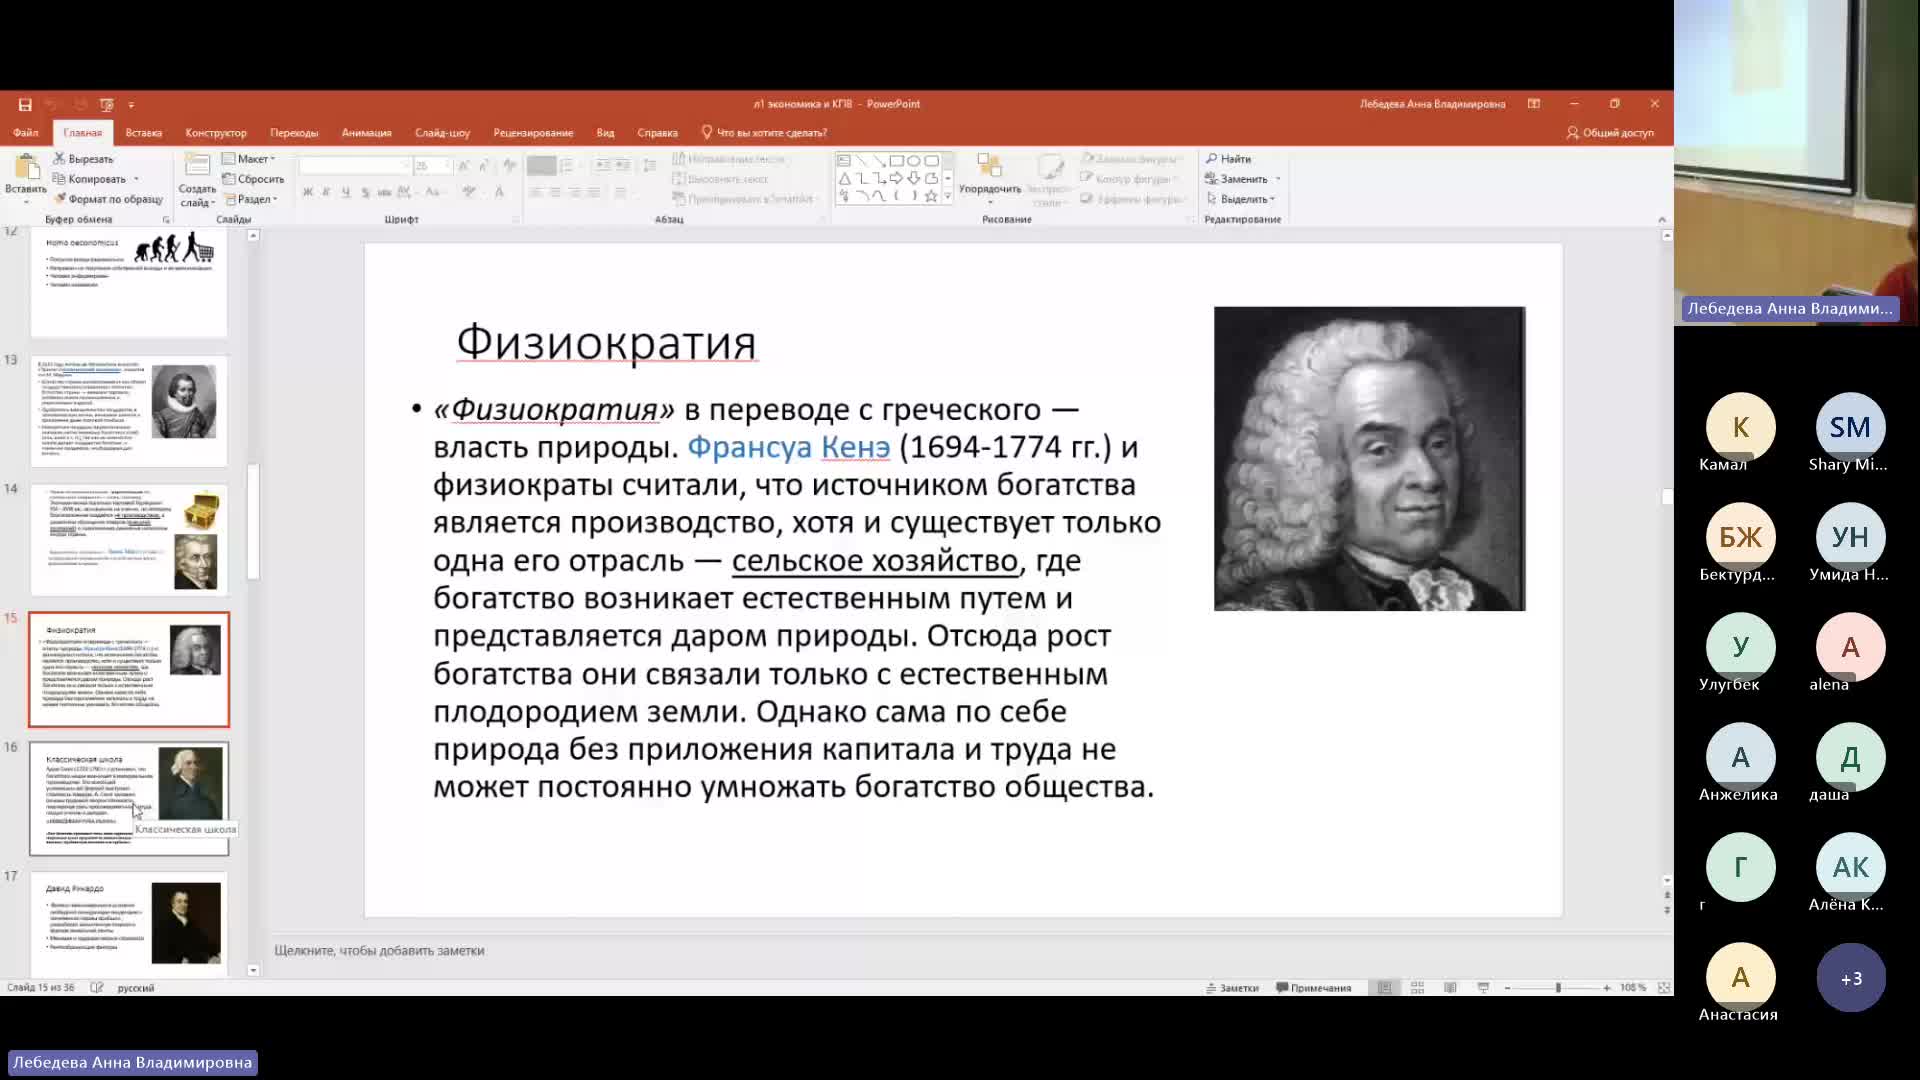Select the portrait image on slide
This screenshot has width=1920, height=1080.
pos(1369,459)
